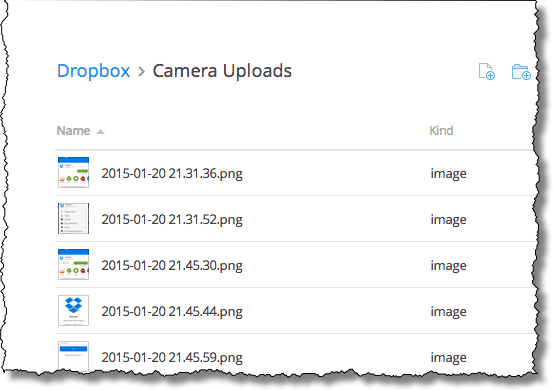This screenshot has width=553, height=390.
Task: Sort files by Name column header
Action: [73, 131]
